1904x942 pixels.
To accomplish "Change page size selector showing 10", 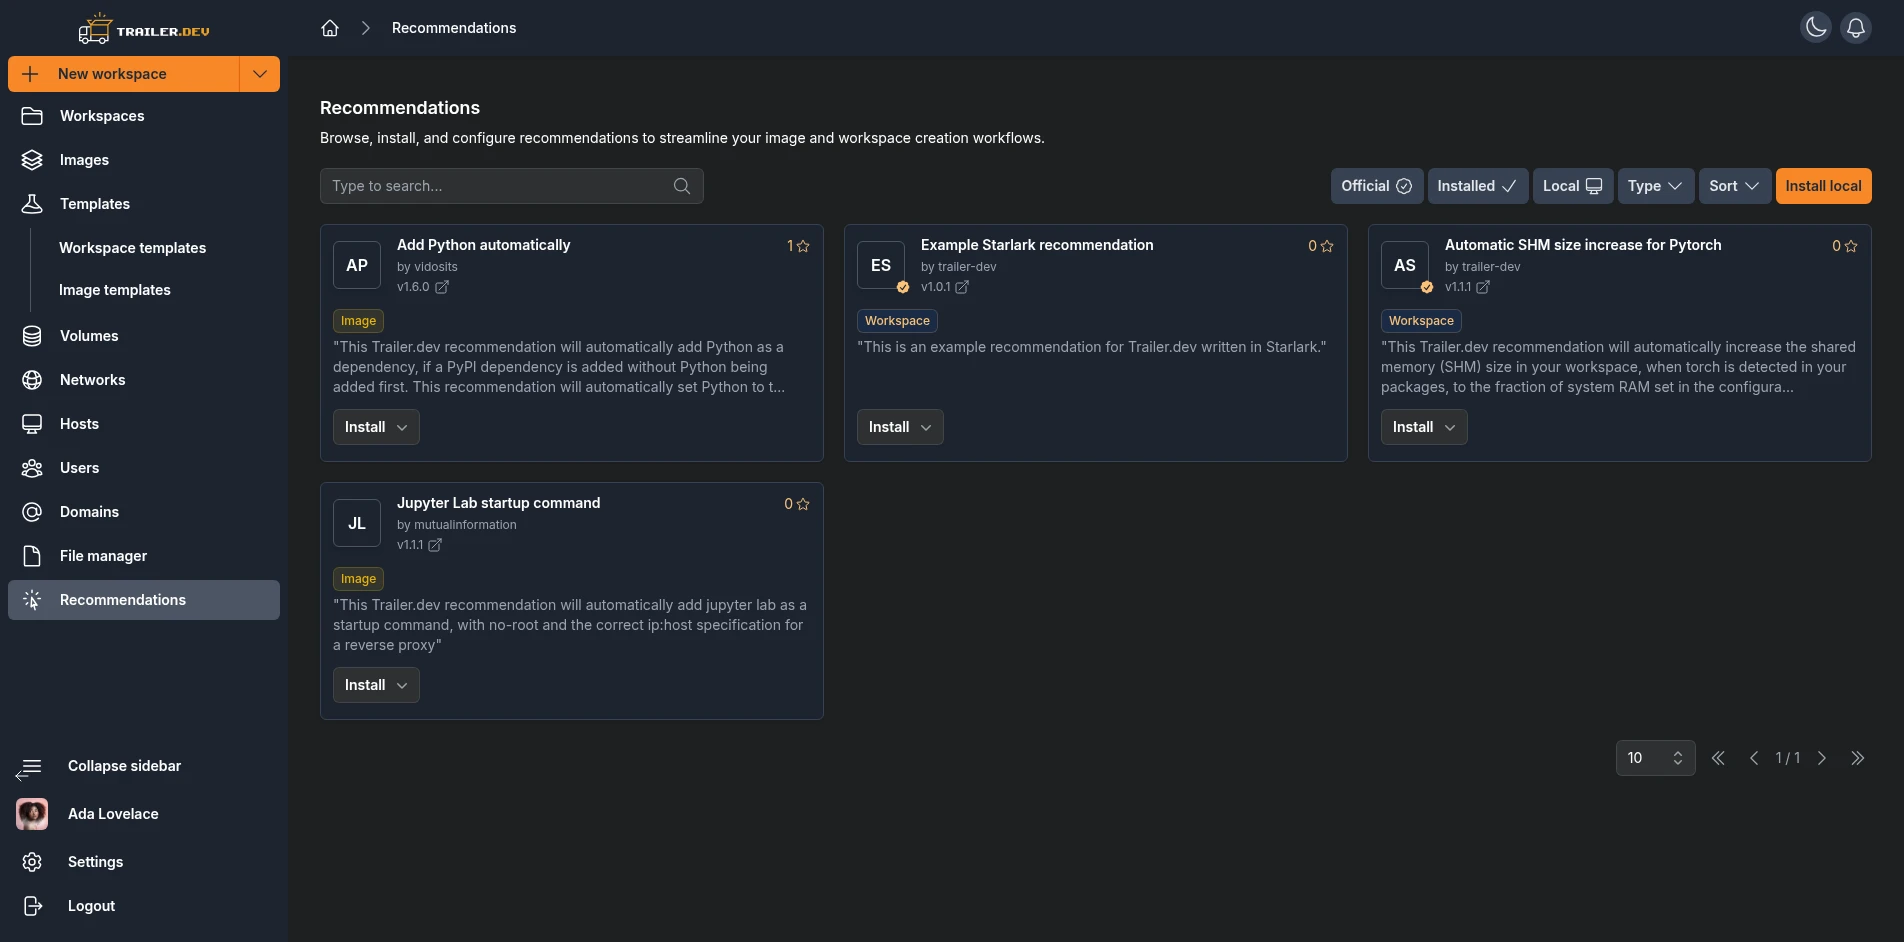I will pyautogui.click(x=1655, y=758).
